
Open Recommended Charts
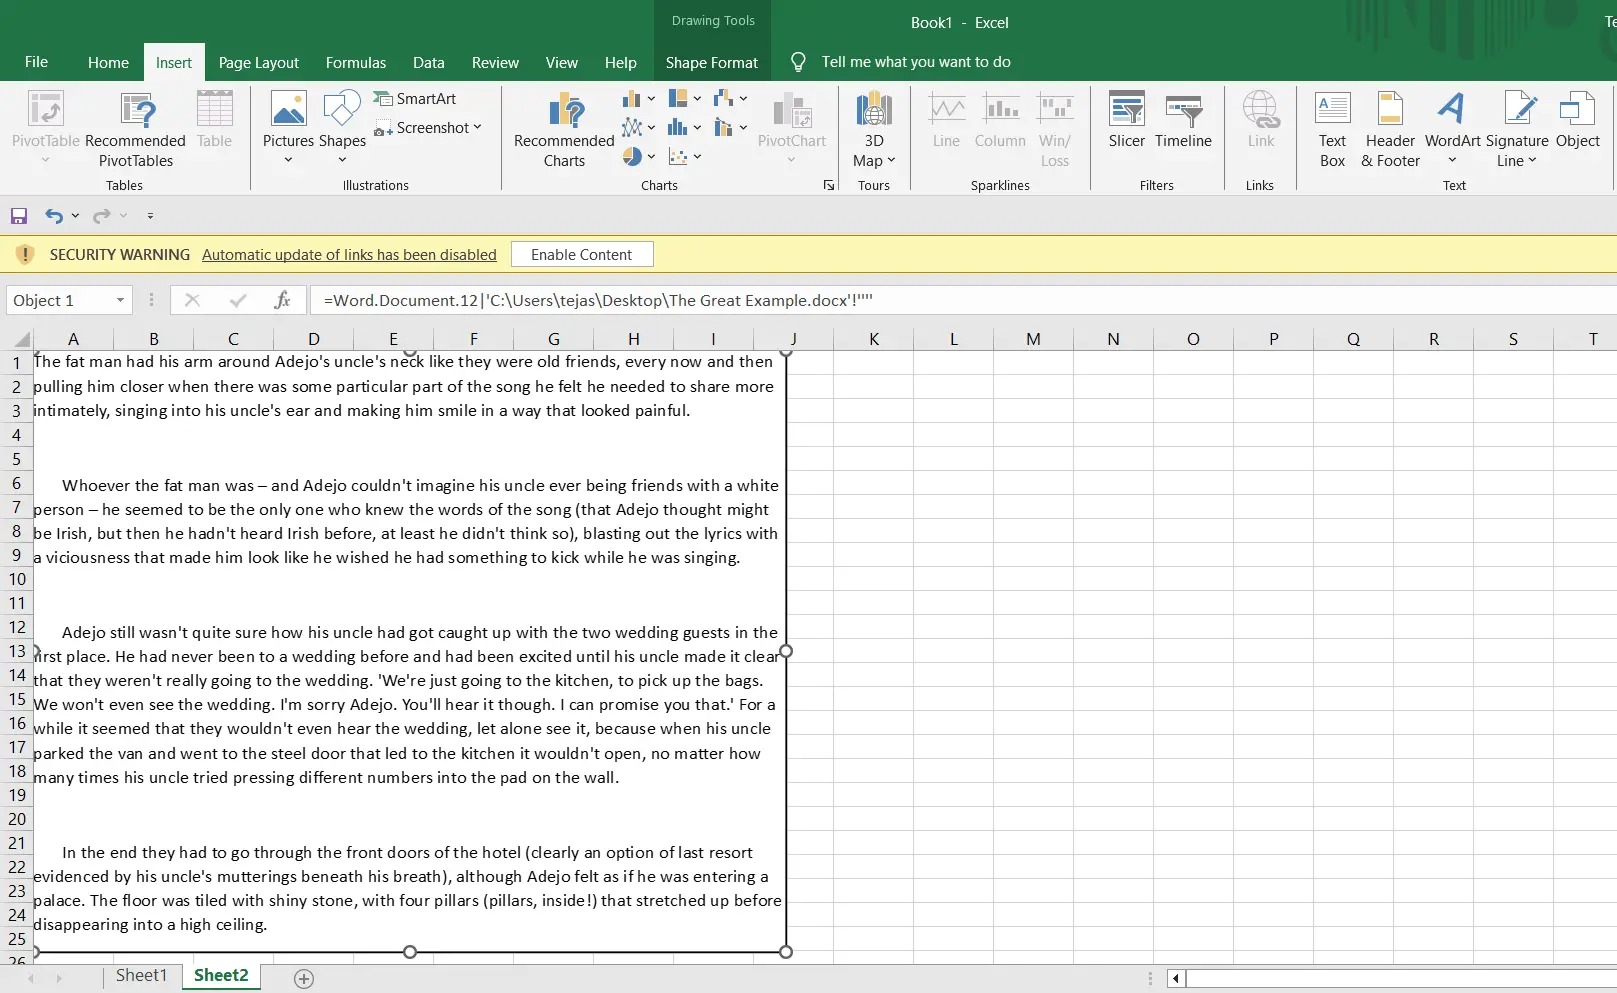pyautogui.click(x=564, y=128)
